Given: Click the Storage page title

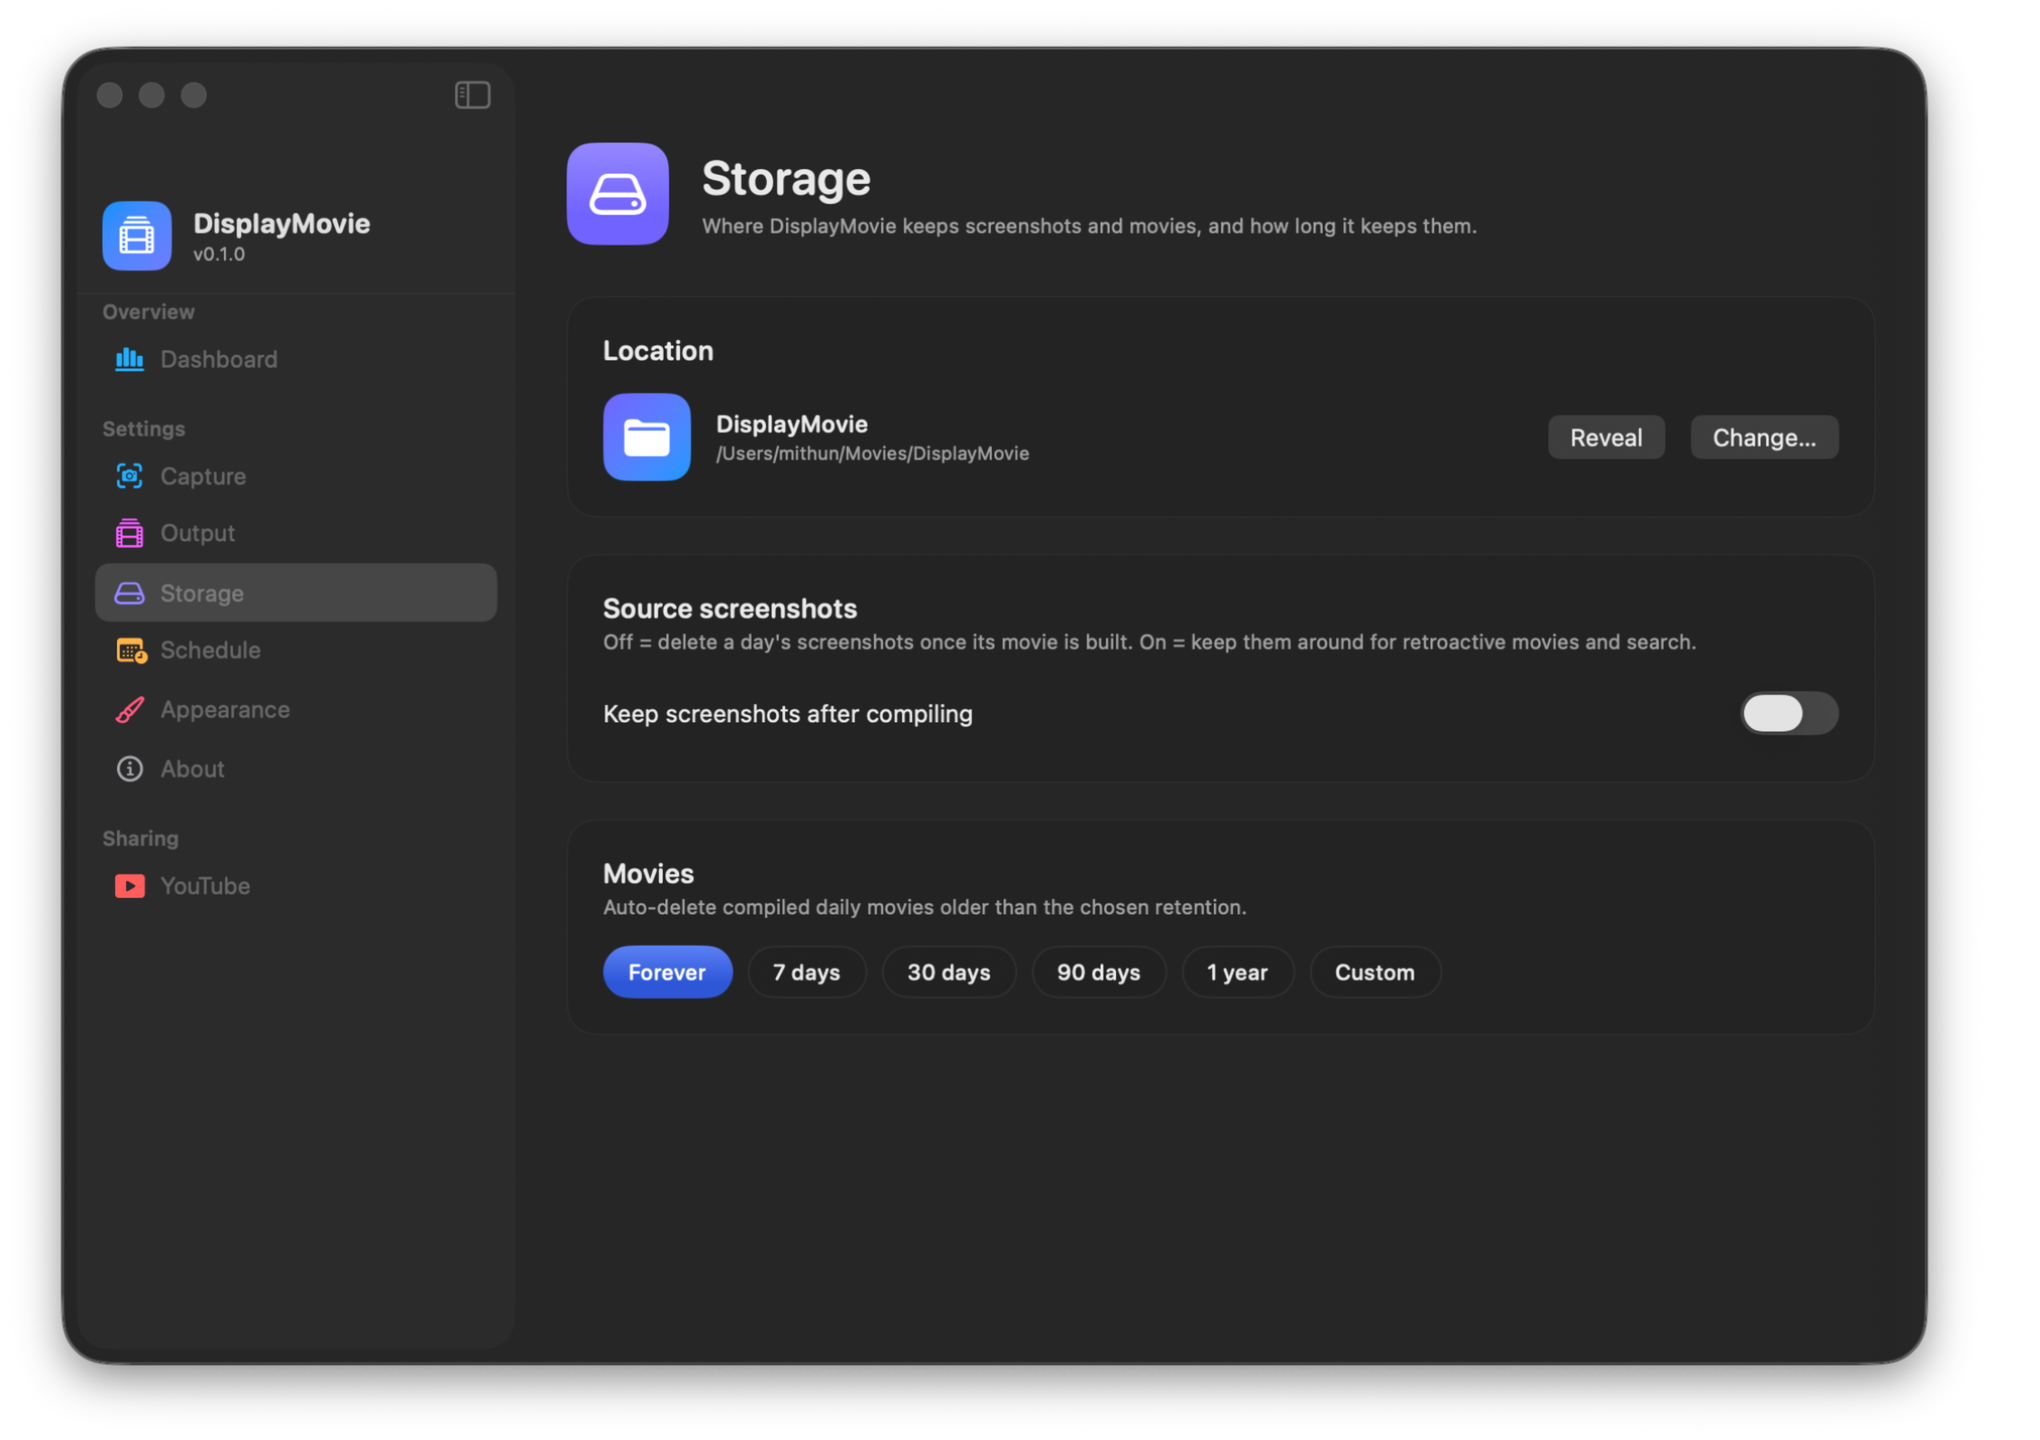Looking at the screenshot, I should coord(786,179).
